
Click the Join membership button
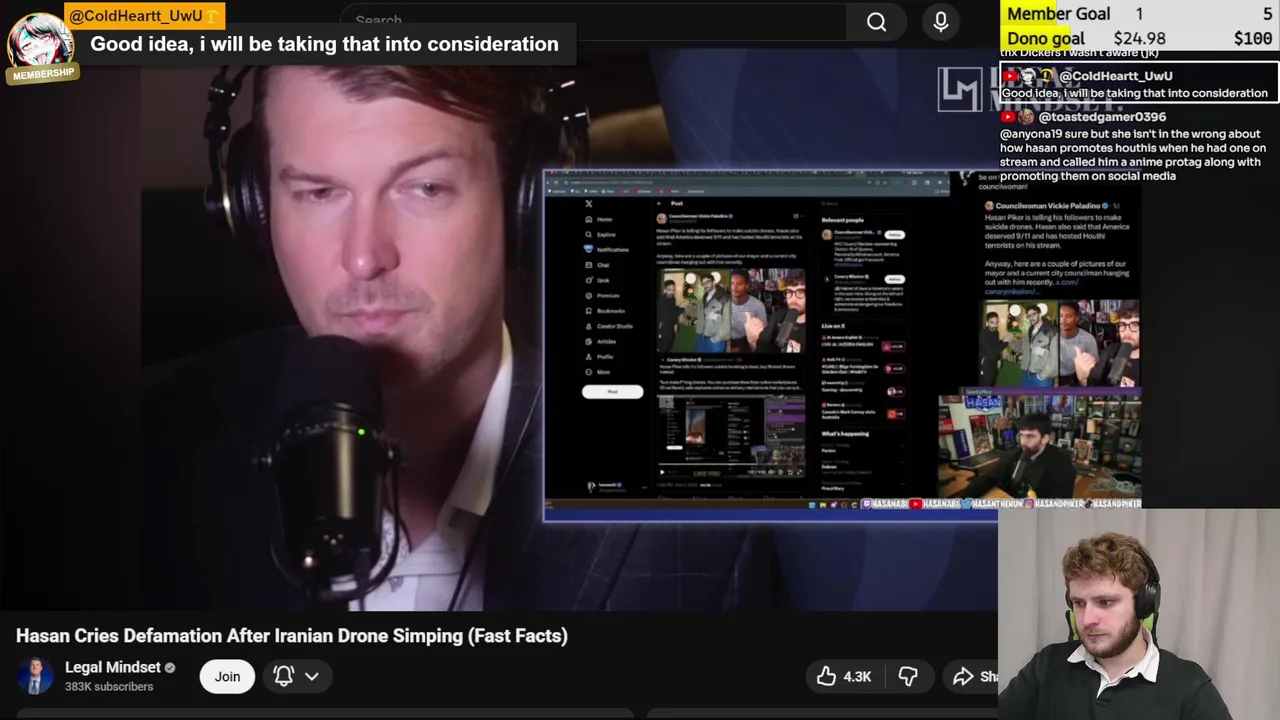point(227,677)
